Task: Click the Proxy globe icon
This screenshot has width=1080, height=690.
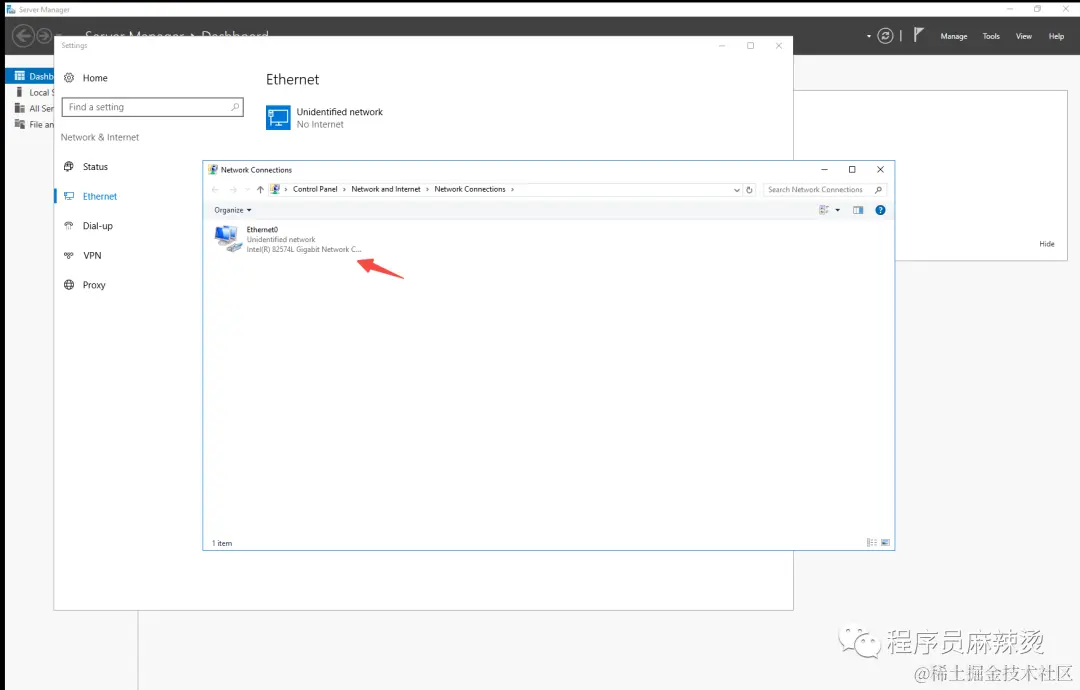Action: coord(69,285)
